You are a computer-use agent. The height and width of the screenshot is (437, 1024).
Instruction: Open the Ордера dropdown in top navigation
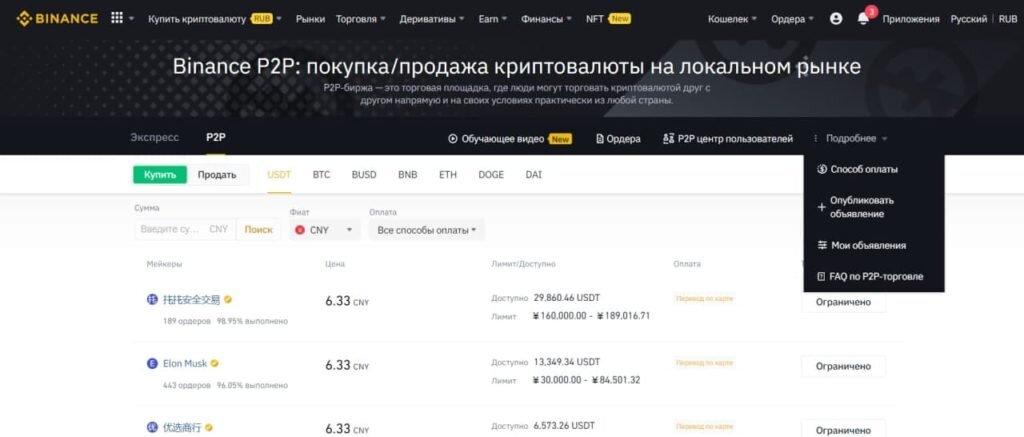[792, 19]
